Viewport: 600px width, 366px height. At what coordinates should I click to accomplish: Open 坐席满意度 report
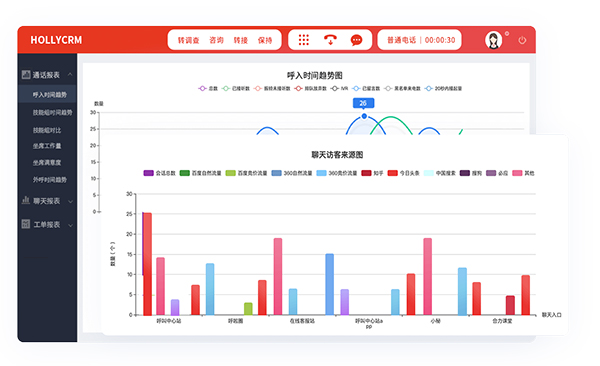[47, 162]
